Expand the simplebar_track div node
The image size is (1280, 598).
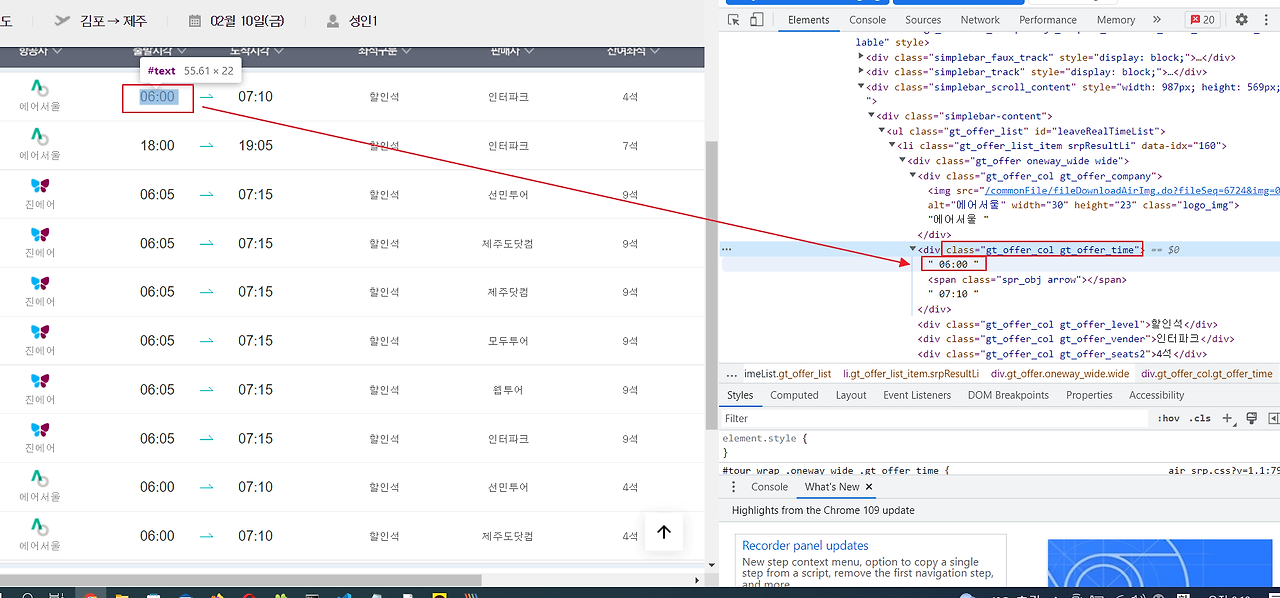[x=861, y=72]
